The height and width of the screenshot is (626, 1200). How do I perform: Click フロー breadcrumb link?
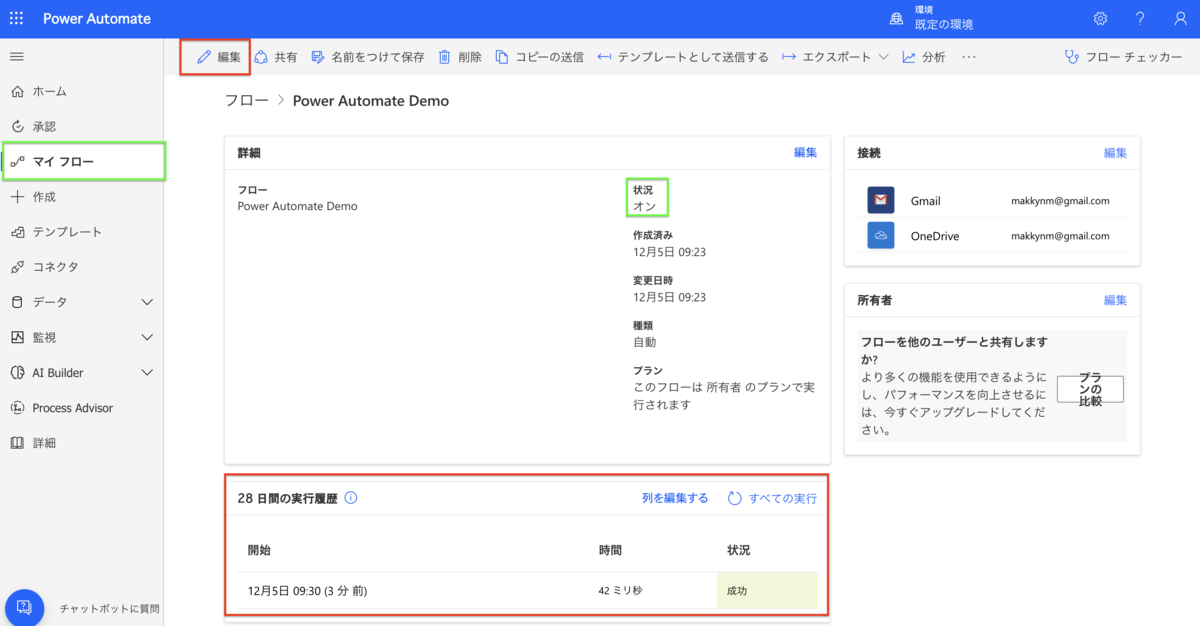(x=246, y=101)
